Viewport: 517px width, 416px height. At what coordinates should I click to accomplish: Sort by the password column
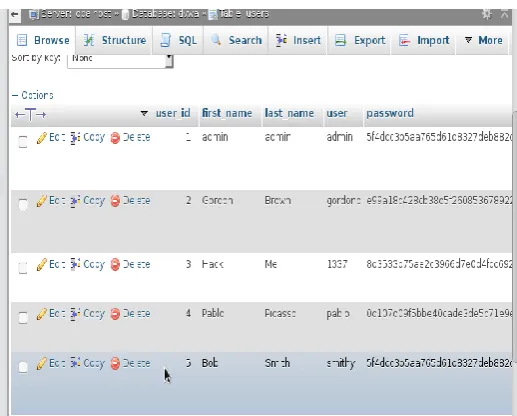pyautogui.click(x=390, y=113)
